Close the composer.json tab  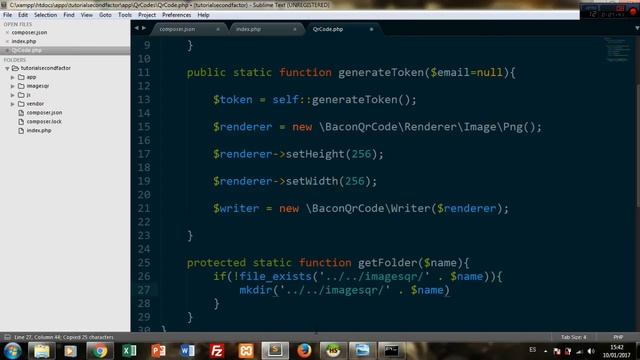pos(218,29)
